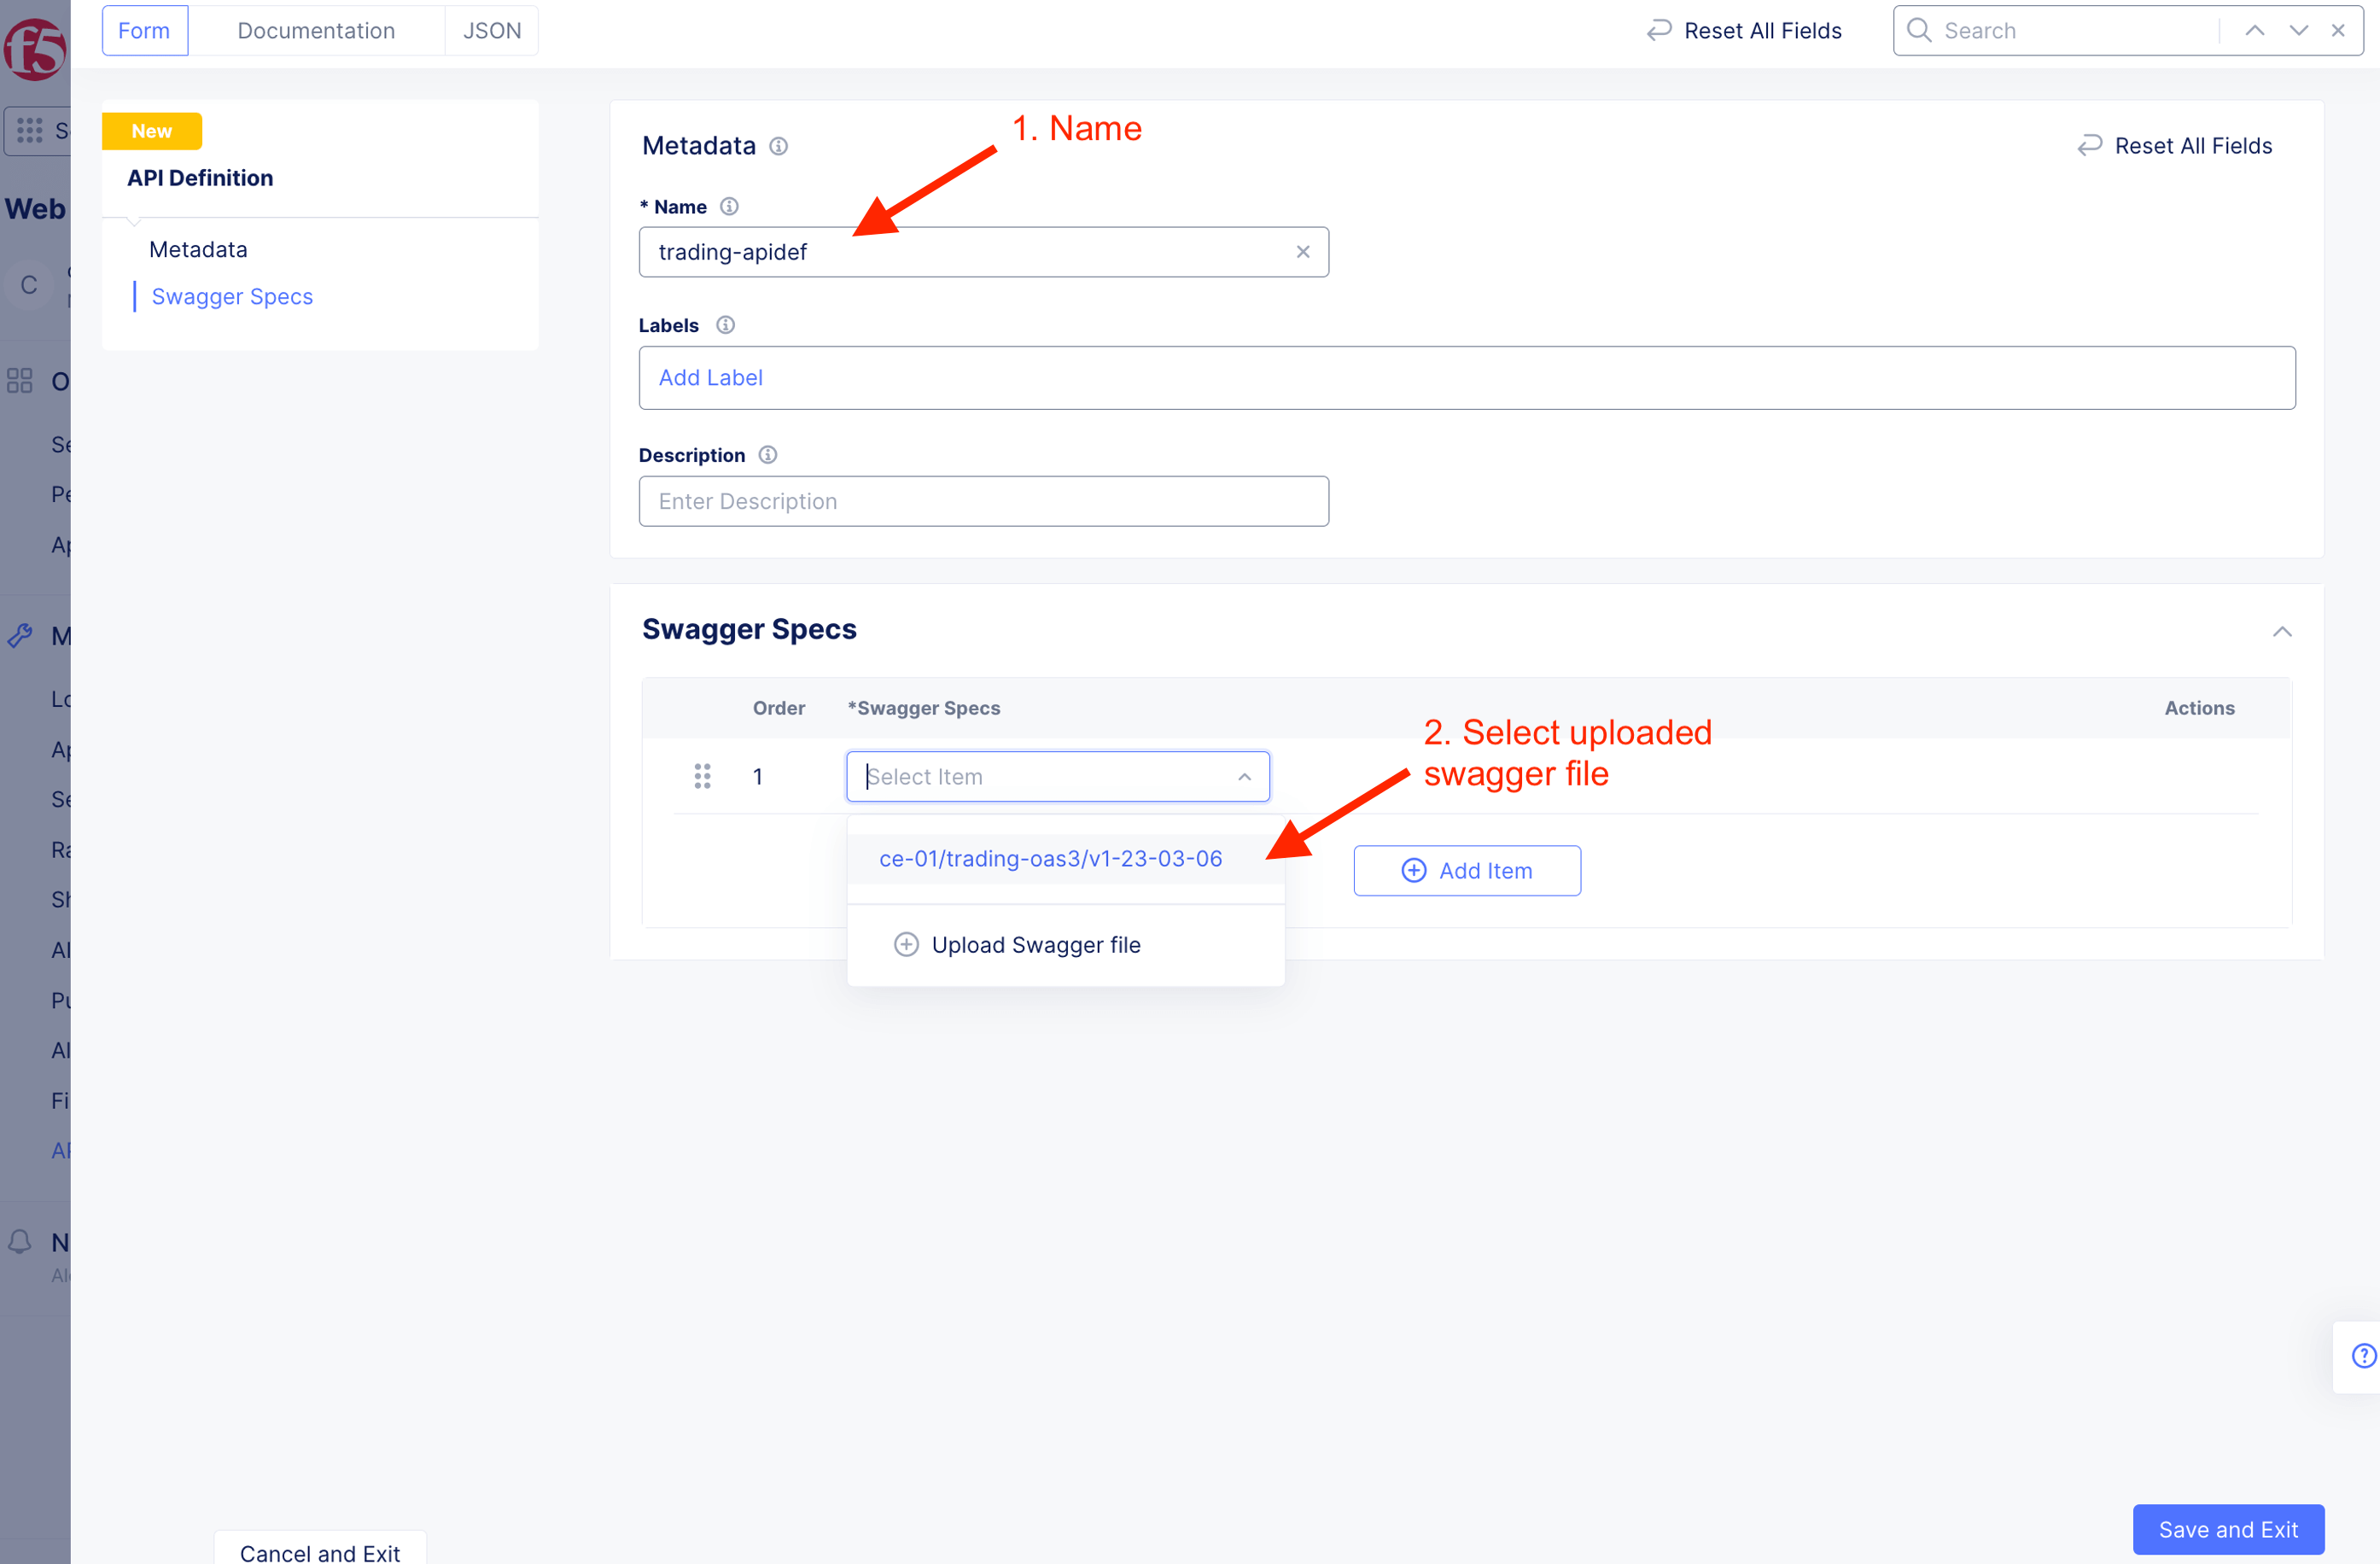Screen dimensions: 2380x1564
Task: Go to previous search result arrow
Action: [2254, 31]
